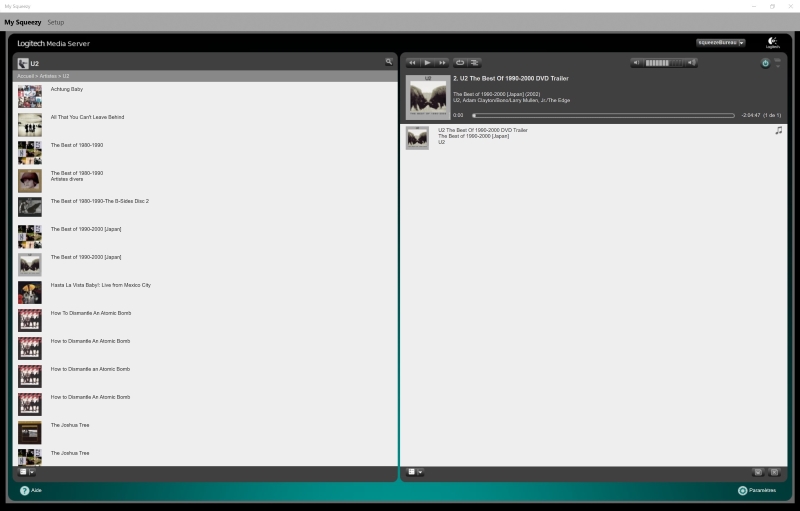Viewport: 800px width, 511px height.
Task: Click the music note icon on playlist track
Action: tap(779, 131)
